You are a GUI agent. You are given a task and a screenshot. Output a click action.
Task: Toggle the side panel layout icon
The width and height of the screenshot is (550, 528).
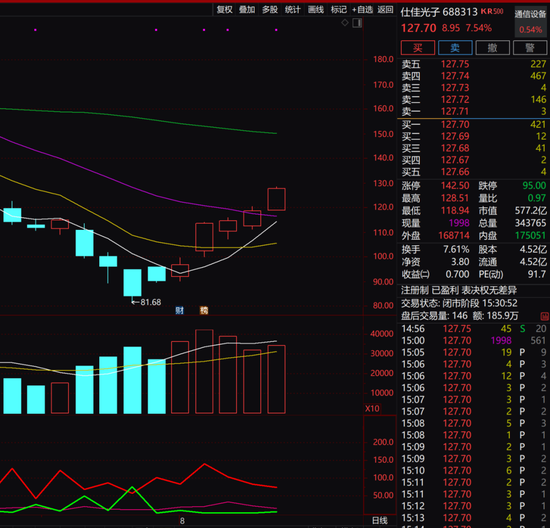pos(357,23)
